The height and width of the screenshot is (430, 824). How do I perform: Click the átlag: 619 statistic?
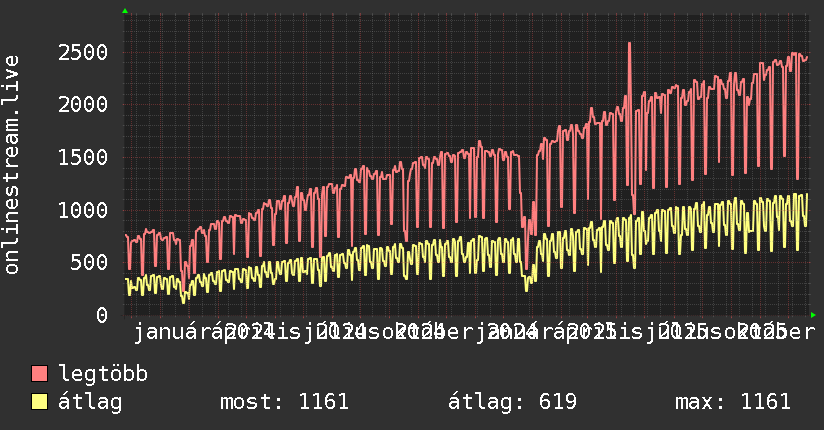tap(512, 402)
